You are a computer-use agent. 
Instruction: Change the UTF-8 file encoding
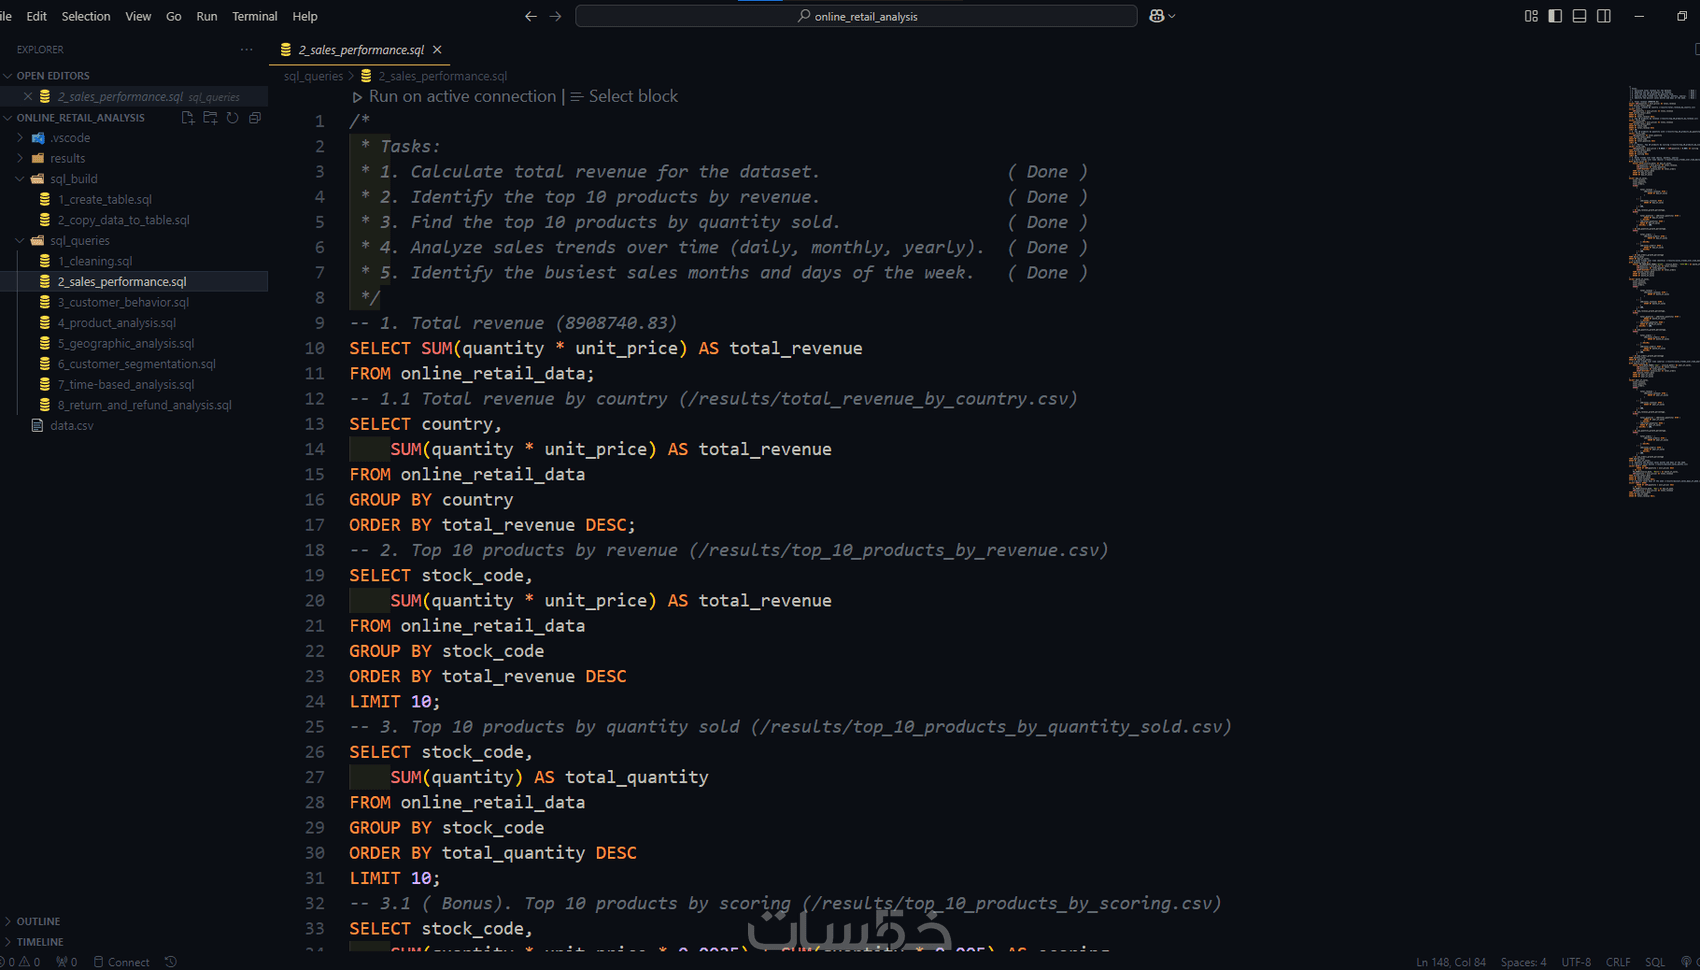click(x=1576, y=962)
